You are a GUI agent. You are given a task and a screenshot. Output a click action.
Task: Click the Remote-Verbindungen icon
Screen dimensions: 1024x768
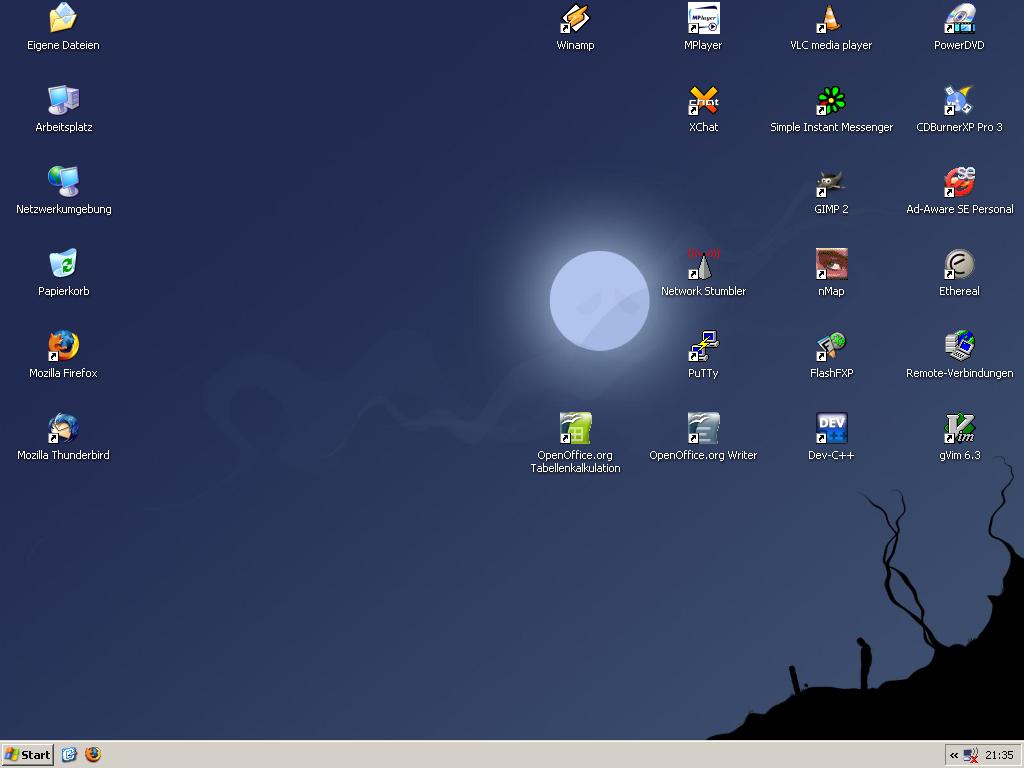pos(959,346)
